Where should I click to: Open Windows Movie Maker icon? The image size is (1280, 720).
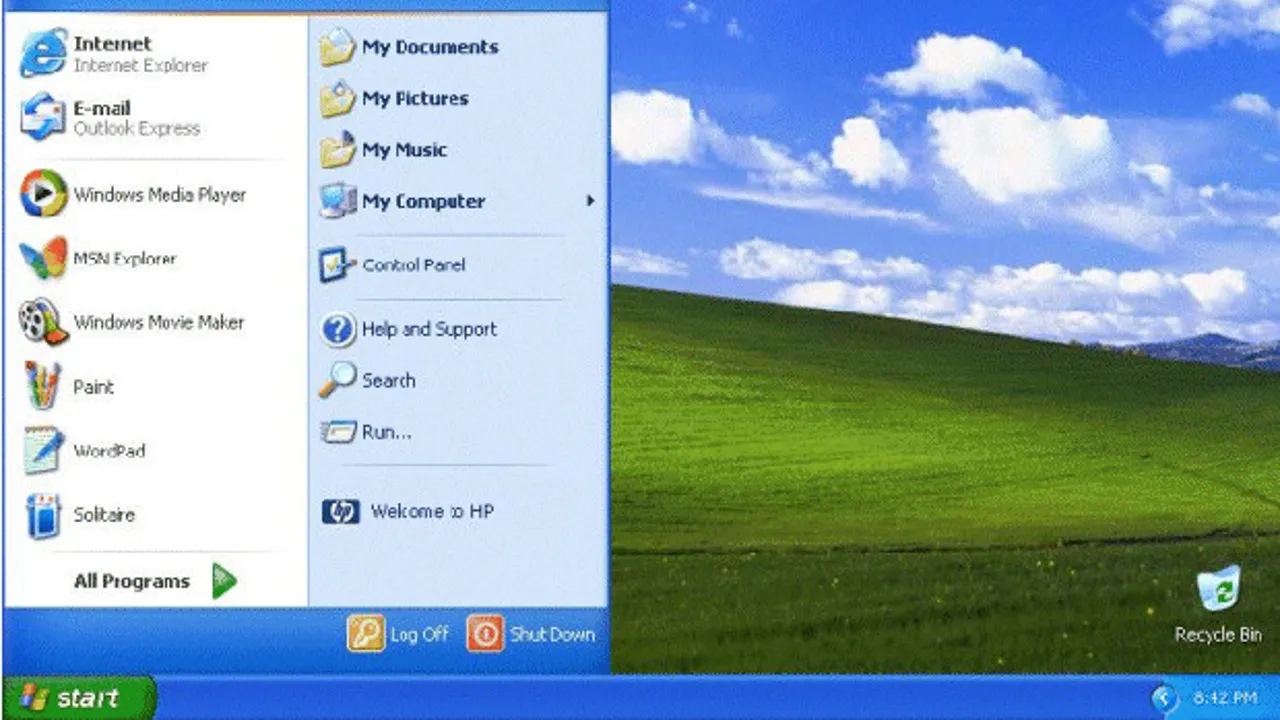44,322
